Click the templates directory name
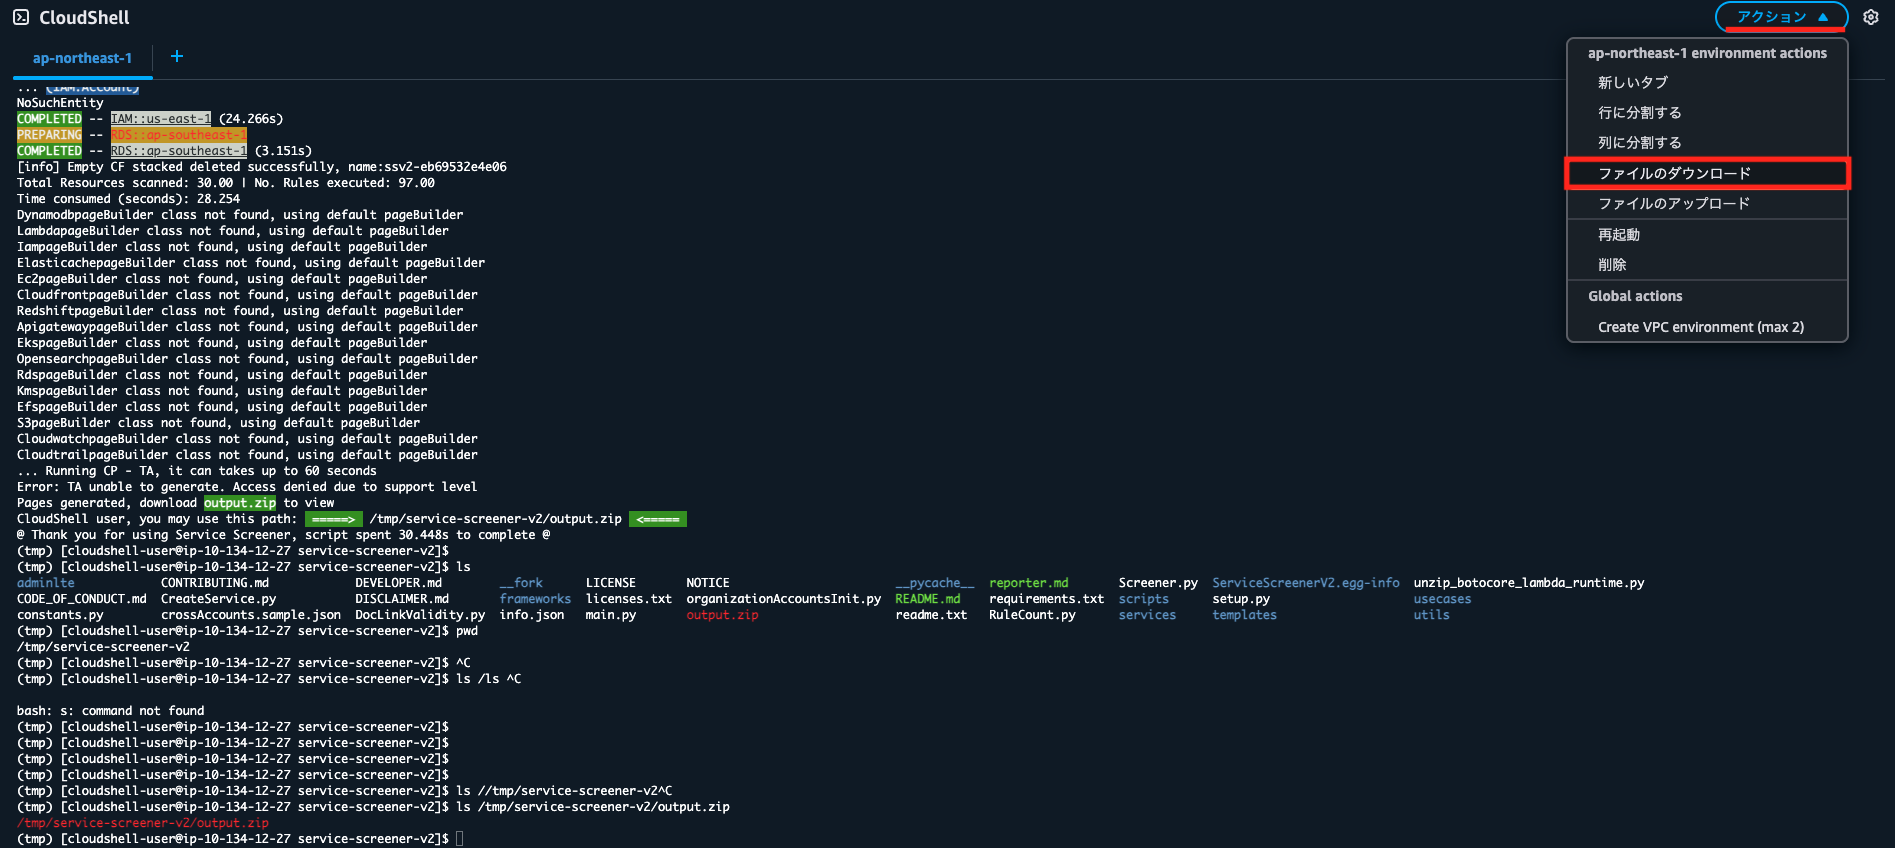 click(1245, 615)
